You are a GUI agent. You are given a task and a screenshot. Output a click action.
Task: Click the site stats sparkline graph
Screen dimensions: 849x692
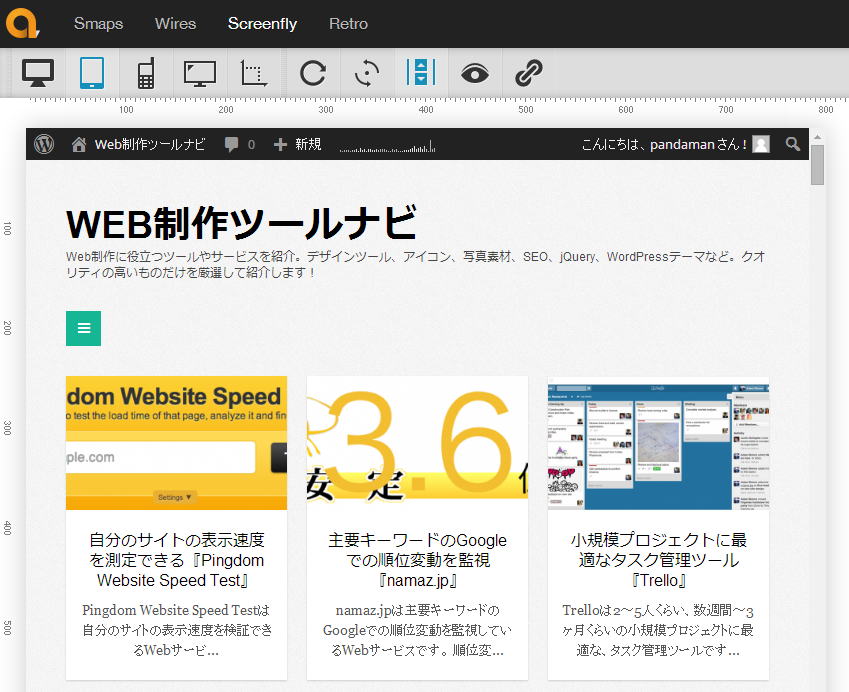coord(388,146)
